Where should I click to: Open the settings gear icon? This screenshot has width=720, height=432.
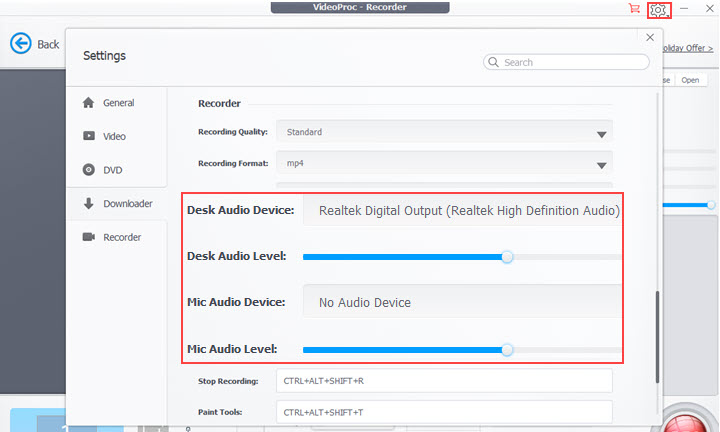pyautogui.click(x=658, y=10)
